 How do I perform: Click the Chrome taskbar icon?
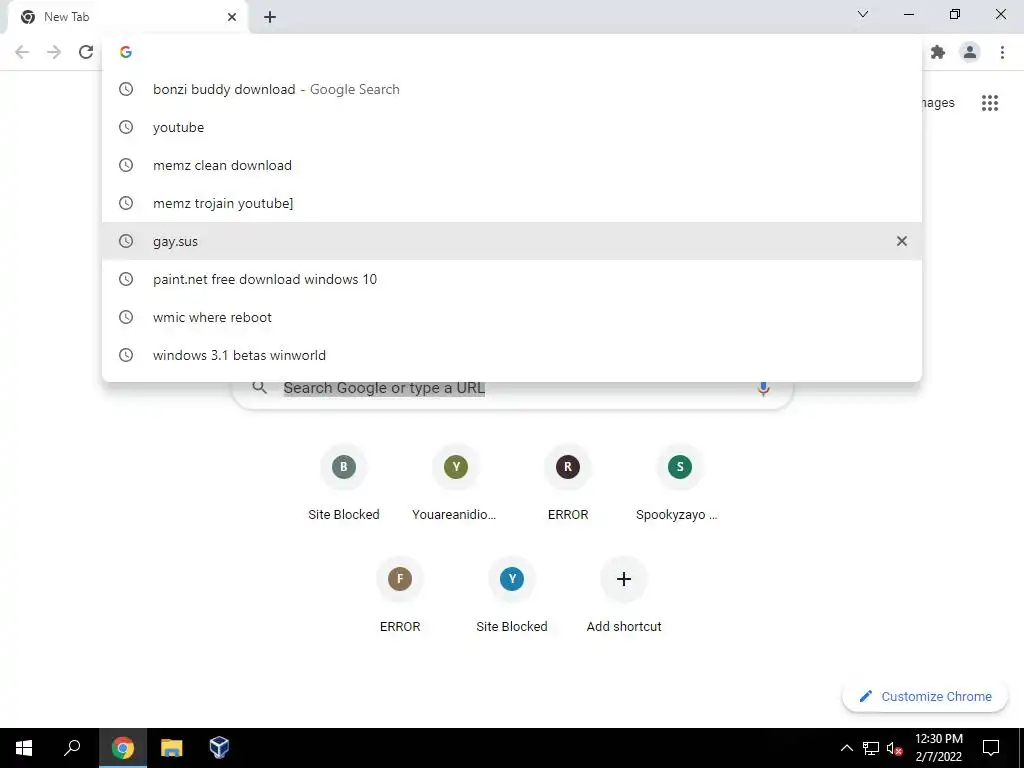point(123,748)
